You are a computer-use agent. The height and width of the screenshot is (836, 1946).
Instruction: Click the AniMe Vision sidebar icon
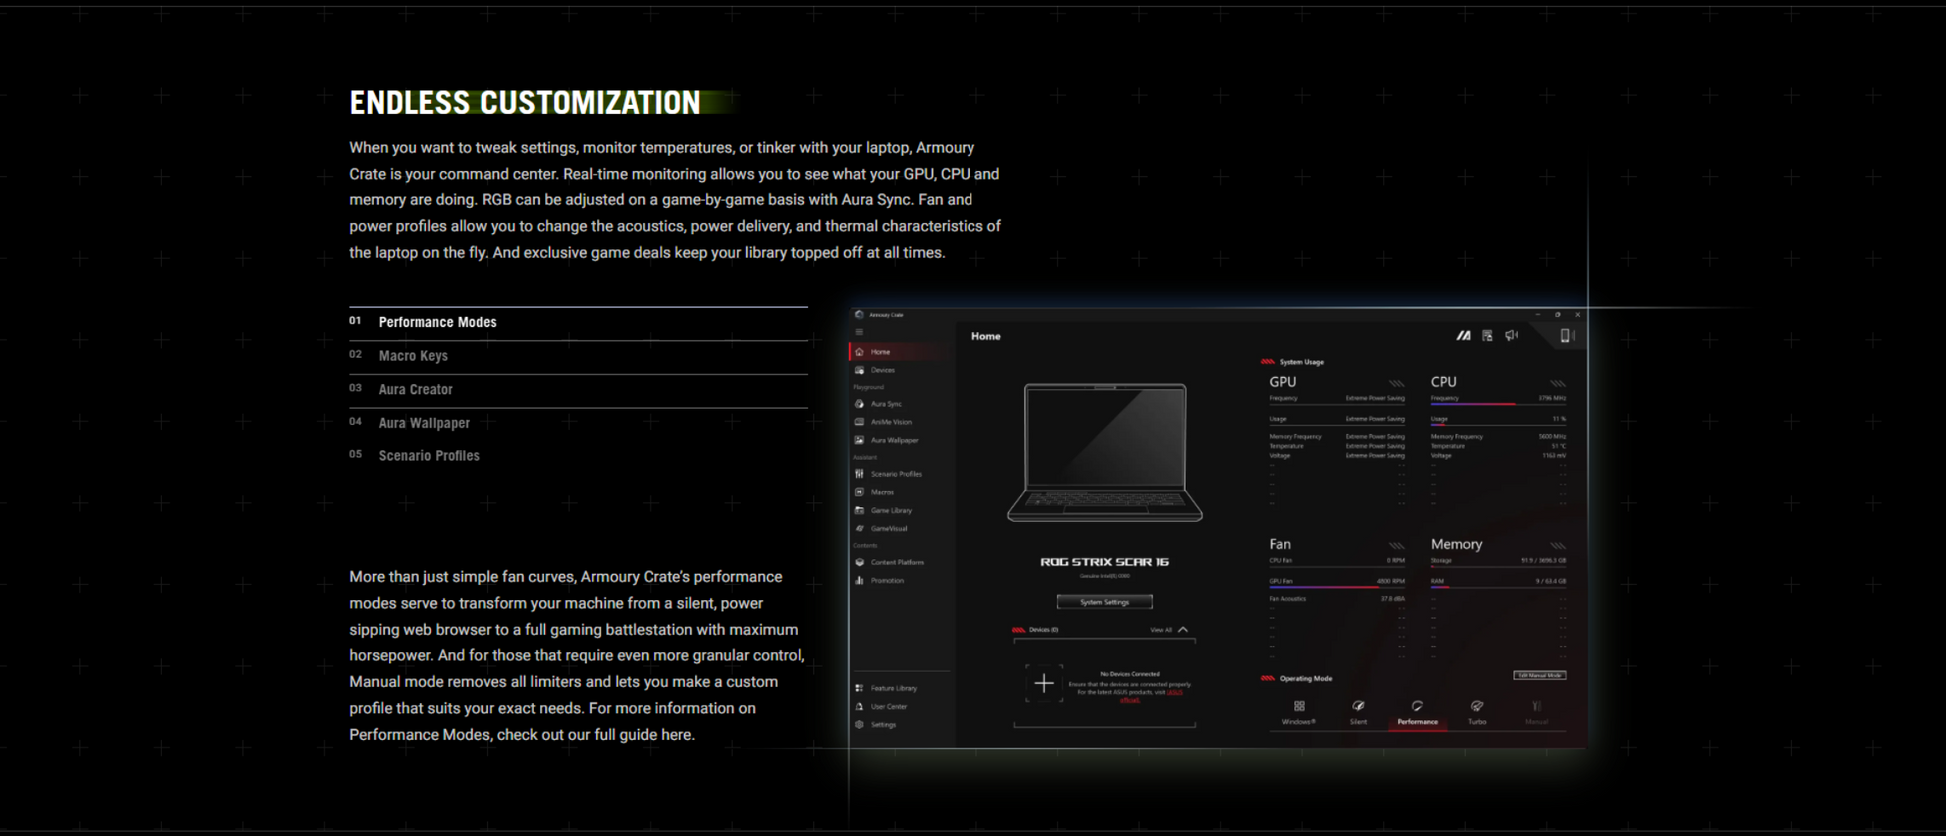coord(859,422)
